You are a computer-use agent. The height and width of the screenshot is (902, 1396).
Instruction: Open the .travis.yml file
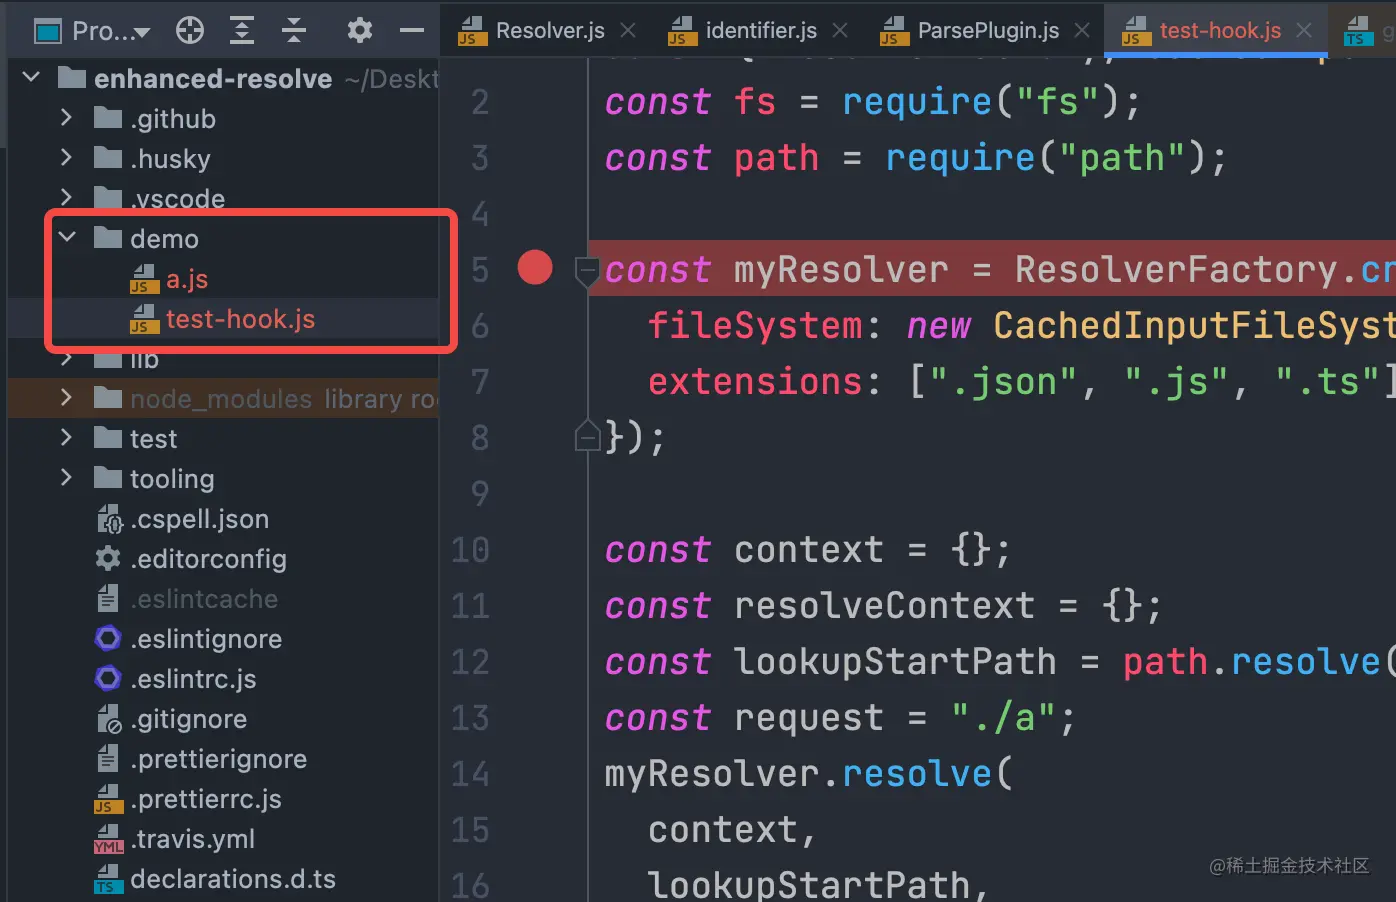[192, 839]
